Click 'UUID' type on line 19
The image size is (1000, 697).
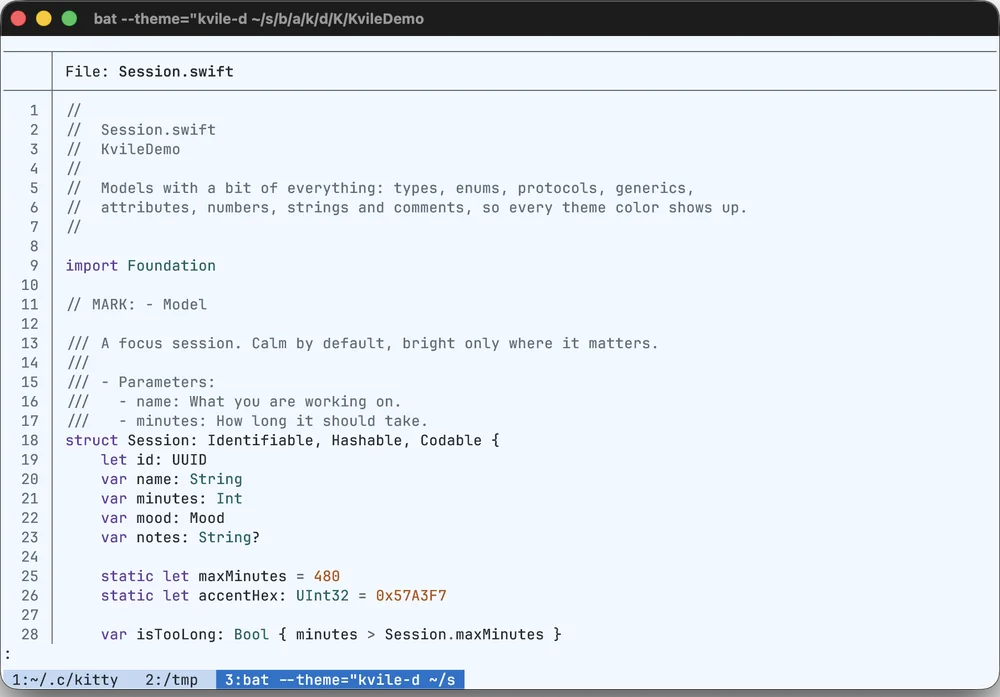(189, 460)
